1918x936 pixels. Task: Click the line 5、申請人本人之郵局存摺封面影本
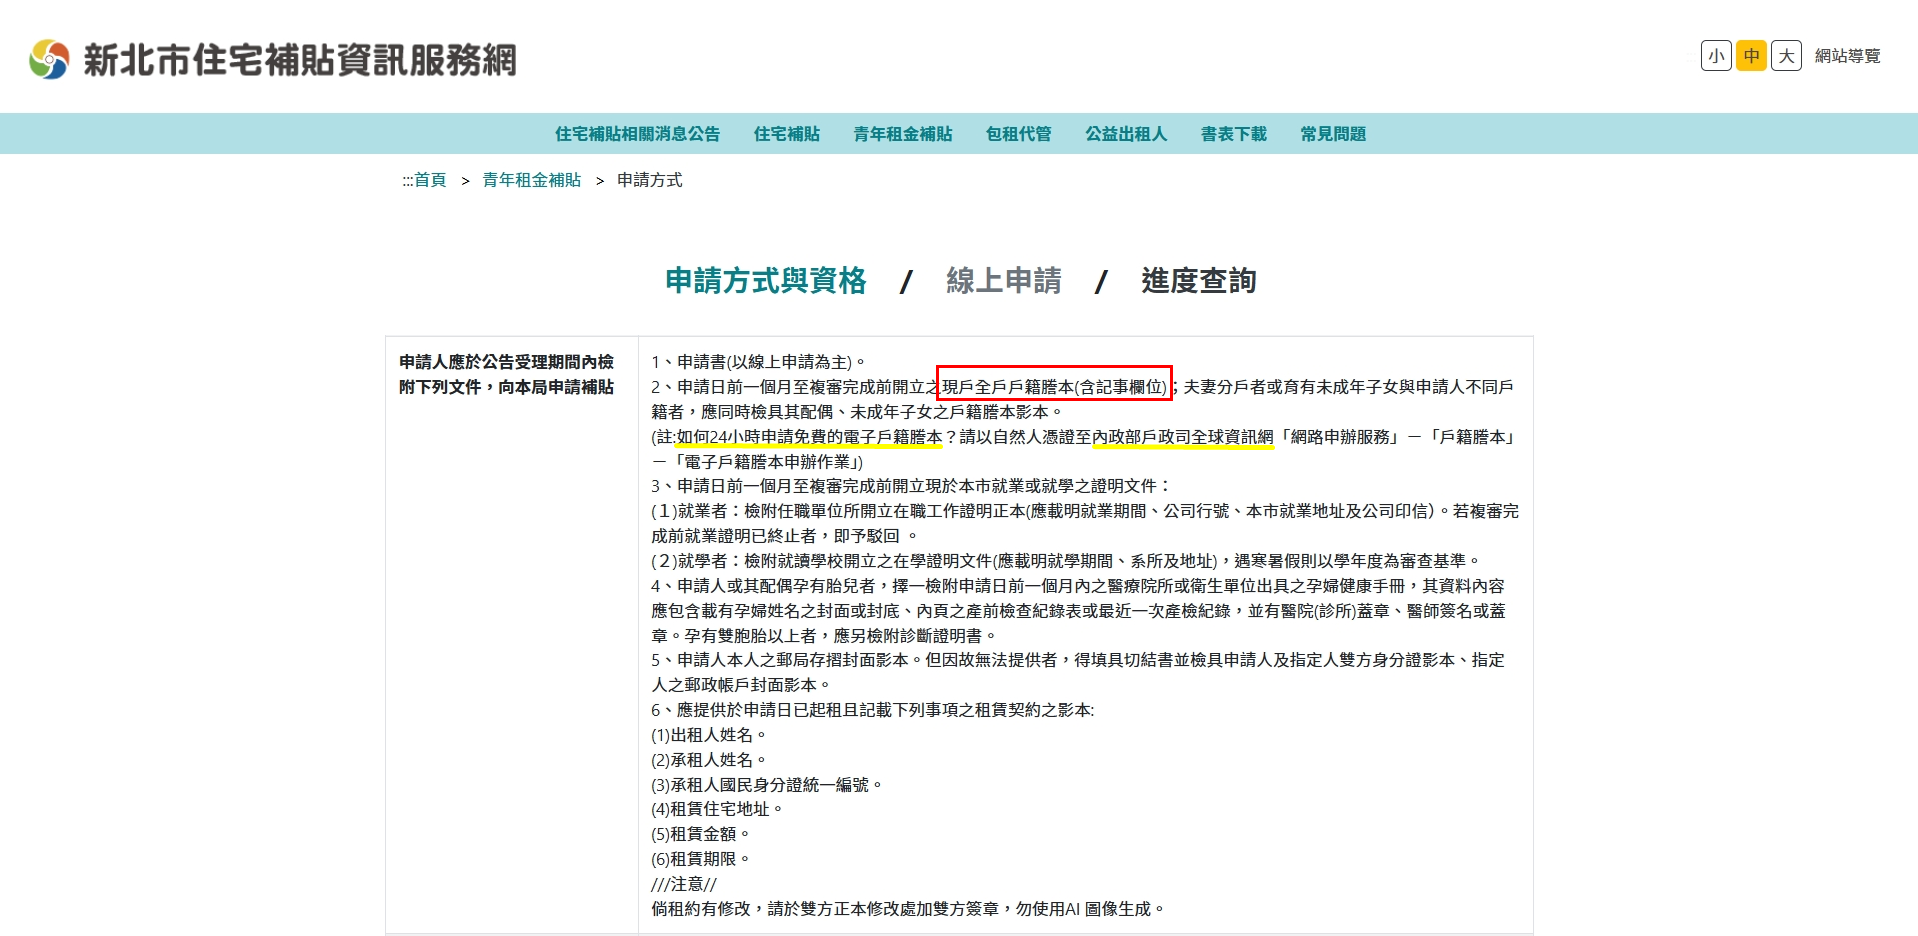tap(1078, 672)
